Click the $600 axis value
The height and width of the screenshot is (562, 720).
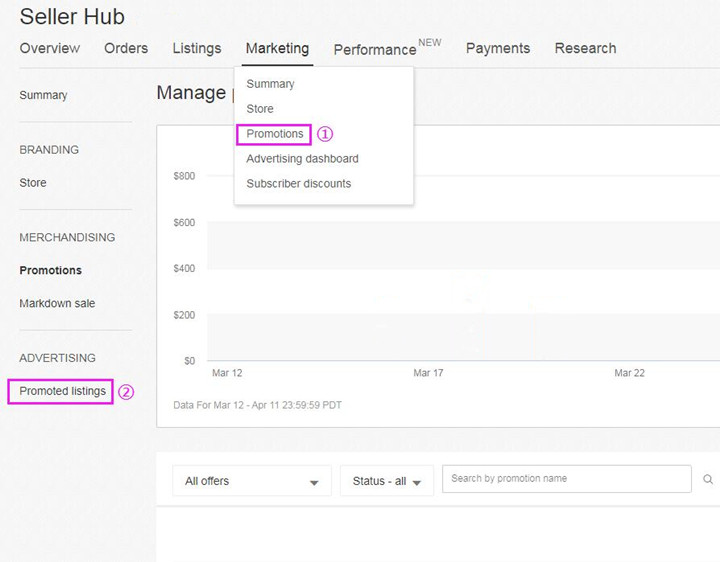tap(184, 223)
